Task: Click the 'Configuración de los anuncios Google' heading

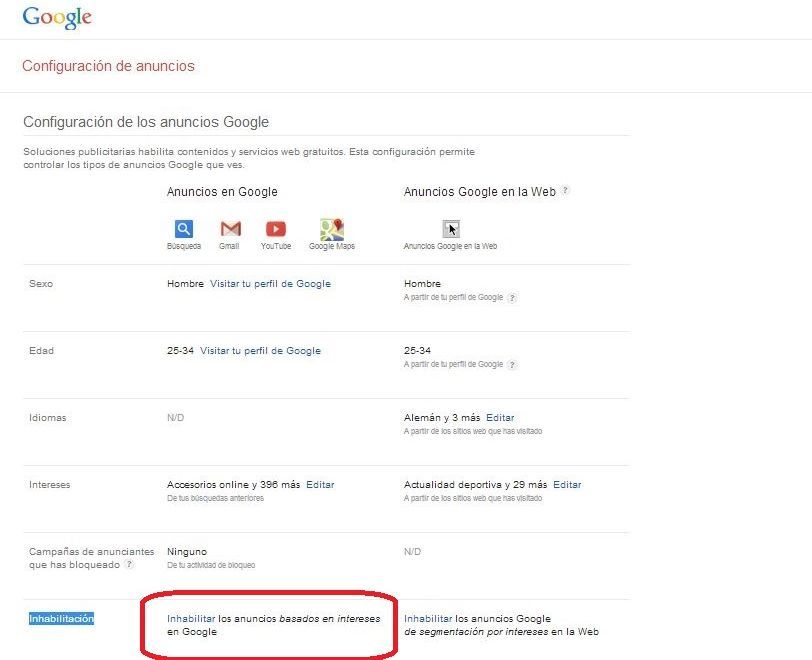Action: click(146, 122)
